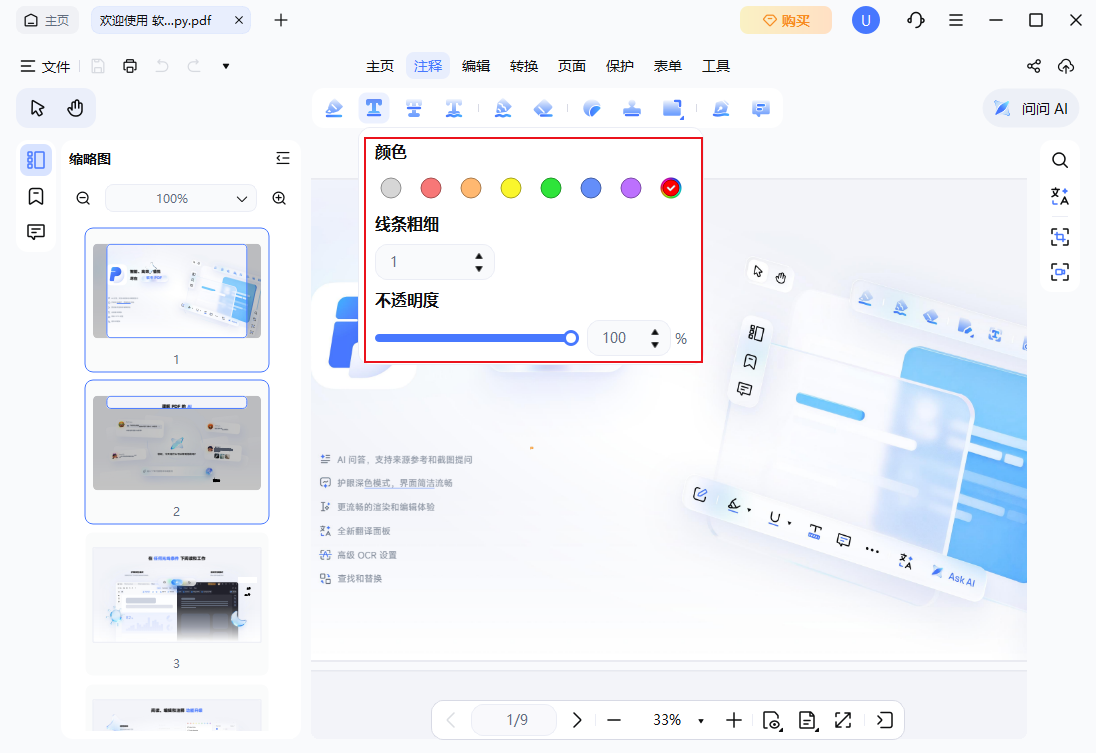
Task: Click the OCR area capture icon
Action: pyautogui.click(x=1060, y=237)
